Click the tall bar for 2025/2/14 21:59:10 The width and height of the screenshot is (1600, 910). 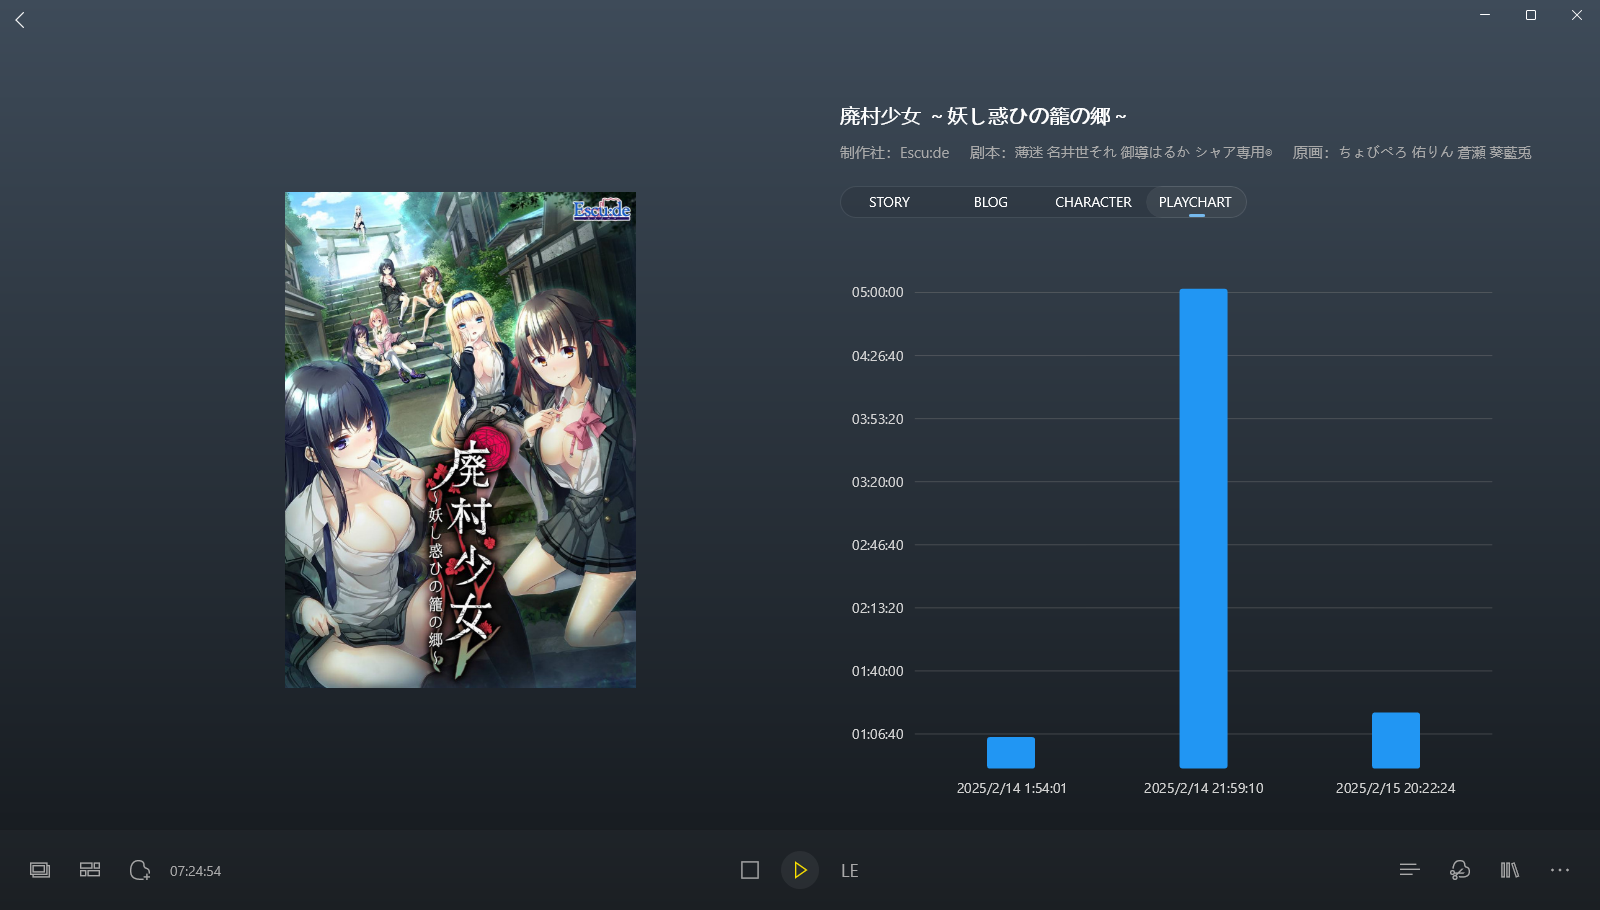(x=1203, y=528)
